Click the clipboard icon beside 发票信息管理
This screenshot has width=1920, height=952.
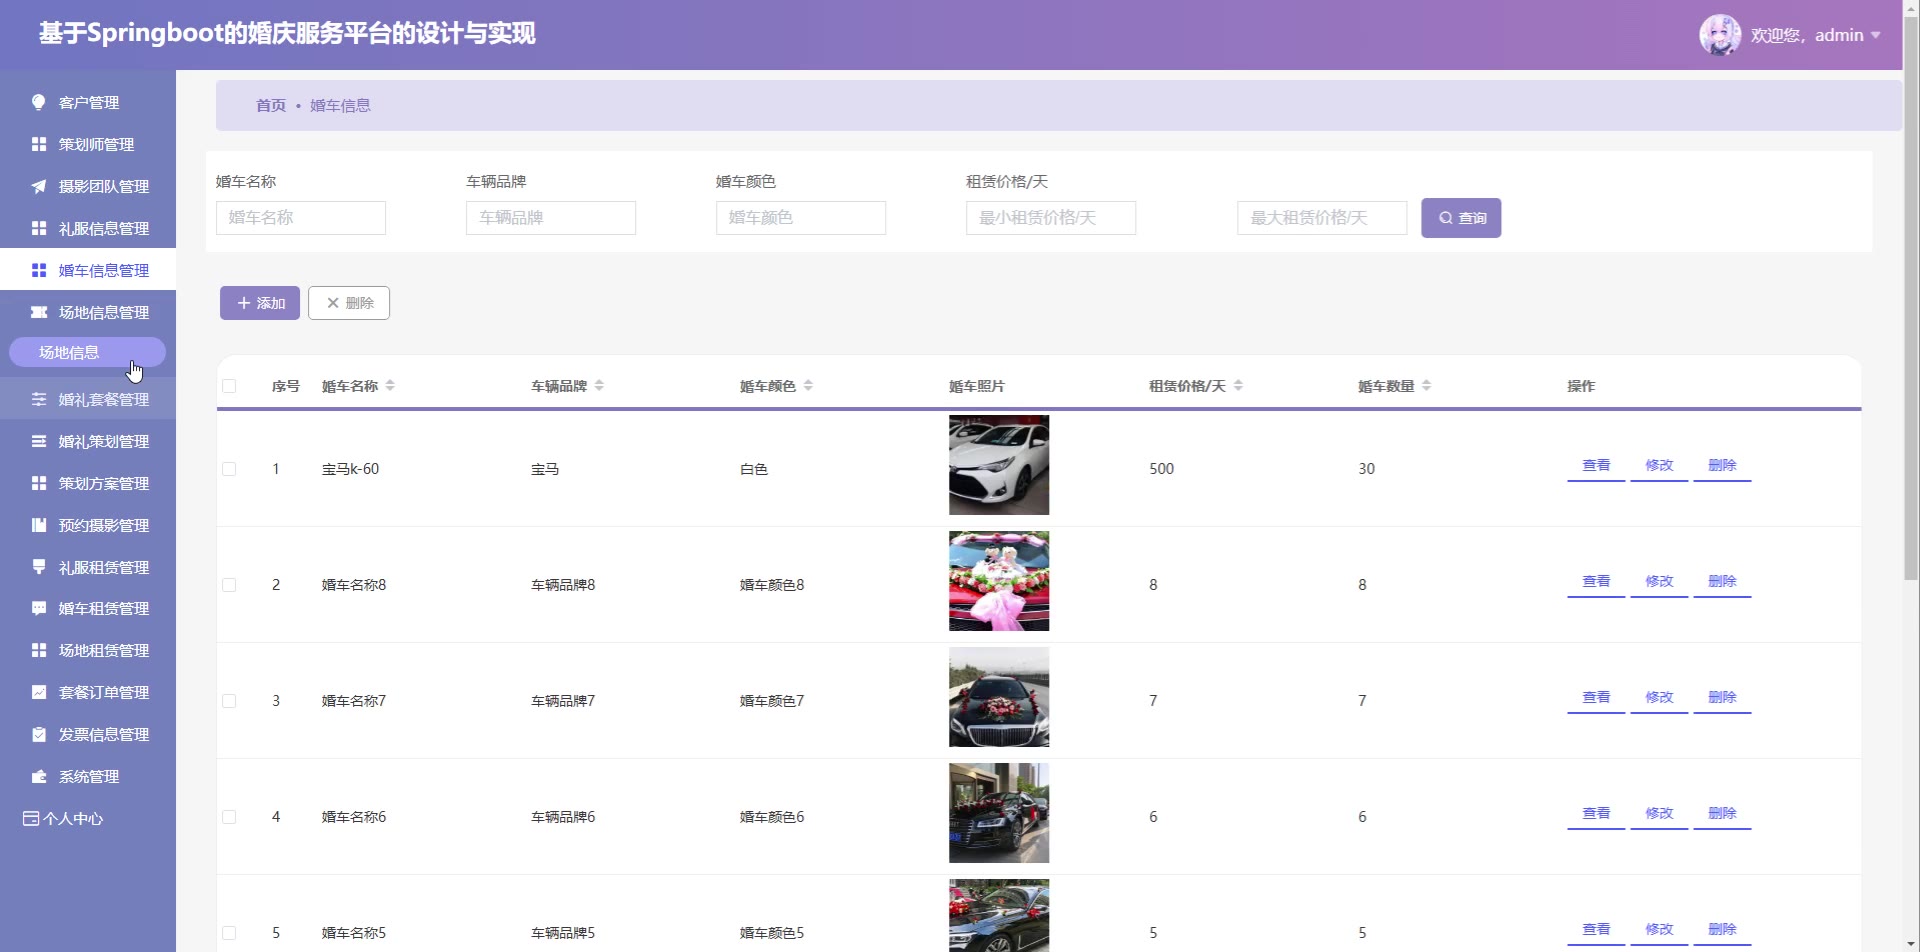click(39, 734)
